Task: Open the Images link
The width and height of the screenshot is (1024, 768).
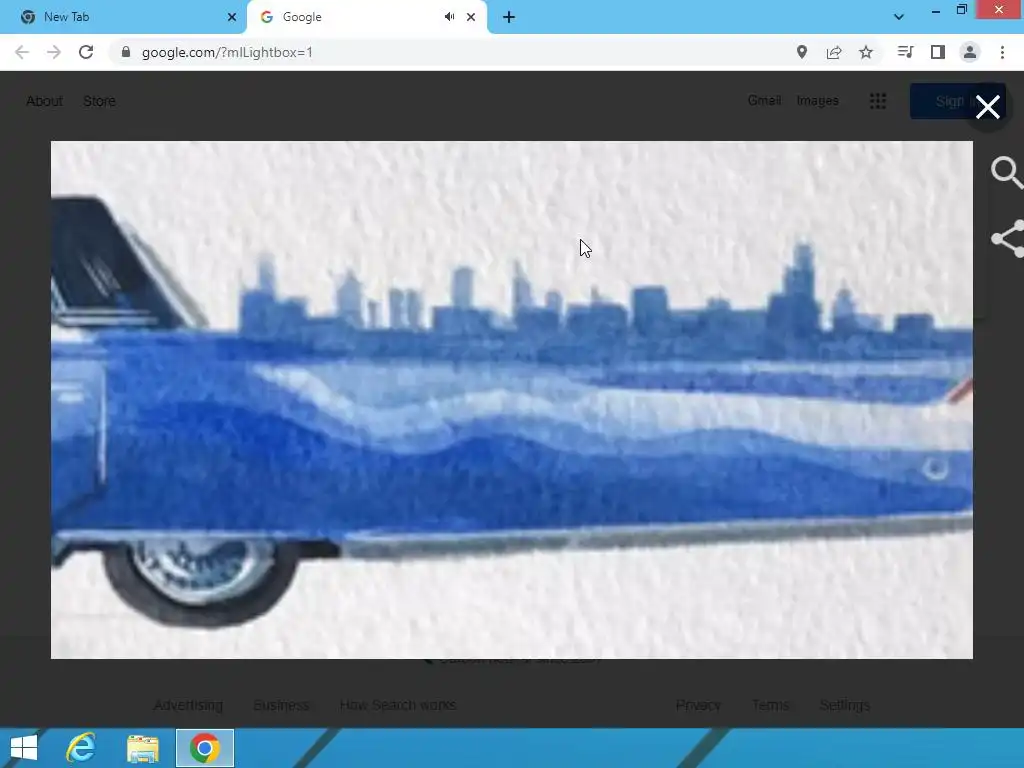Action: (817, 101)
